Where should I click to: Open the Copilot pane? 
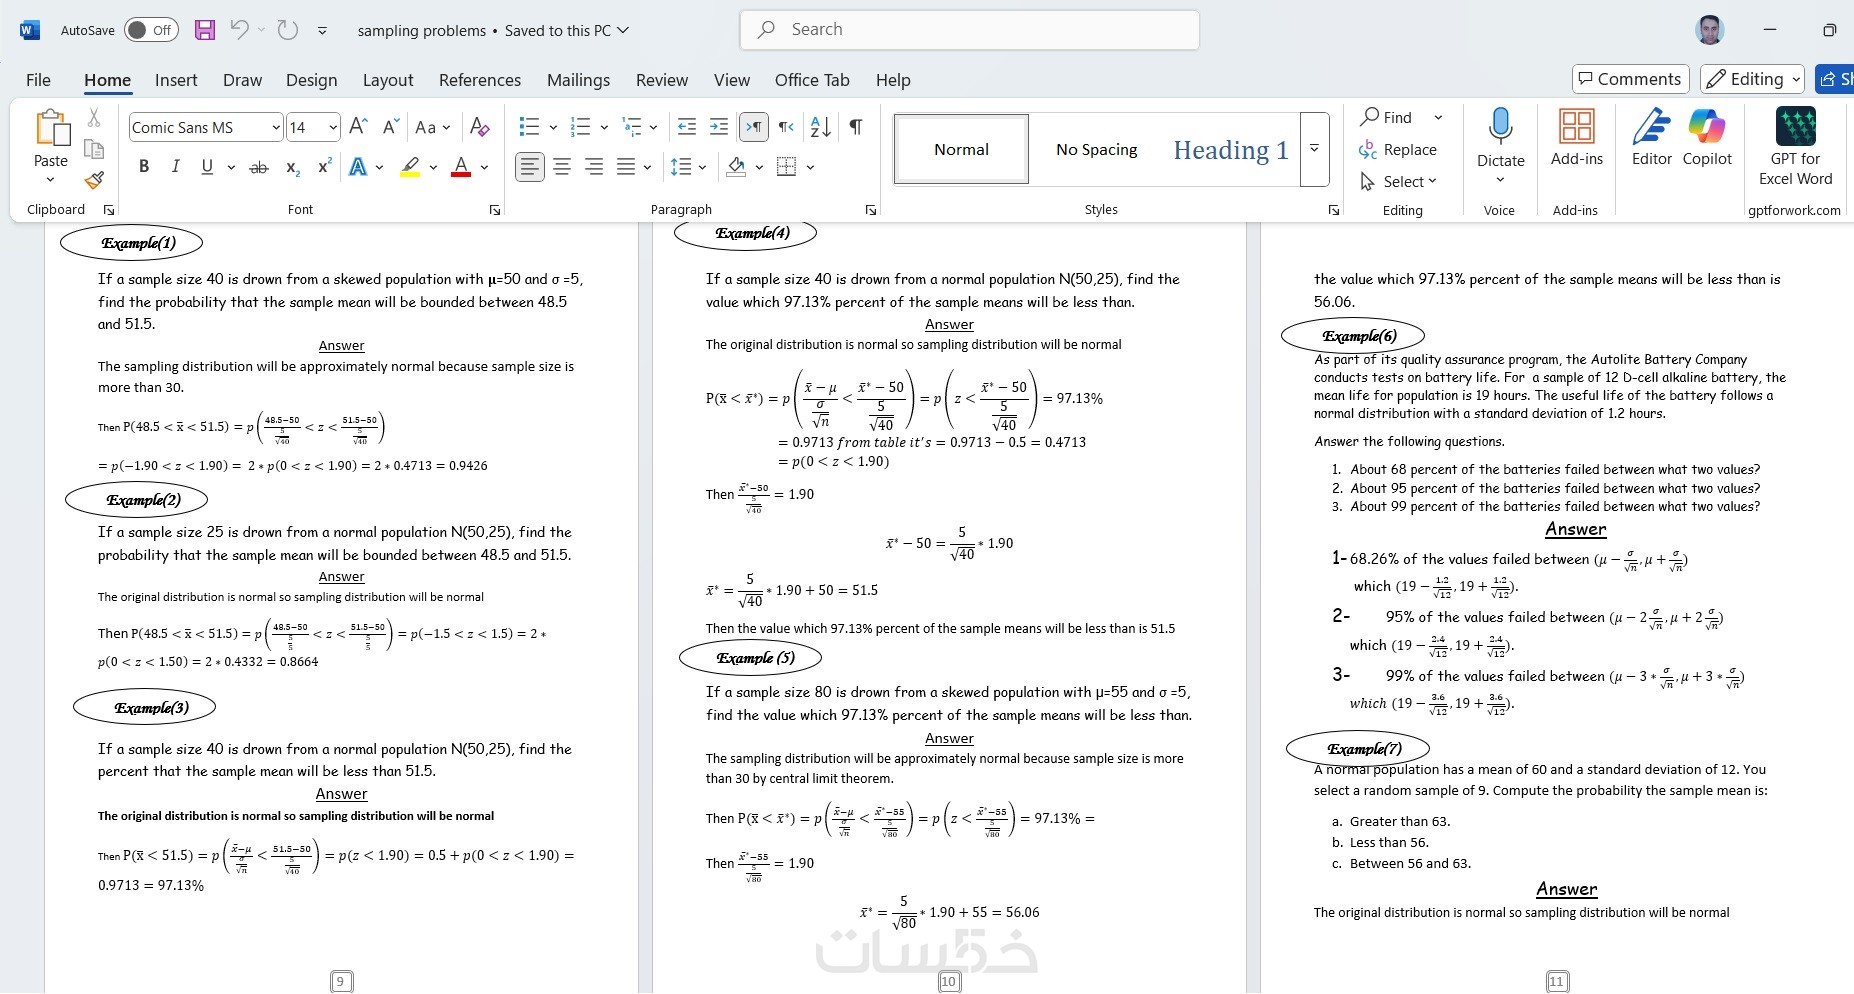(1707, 138)
